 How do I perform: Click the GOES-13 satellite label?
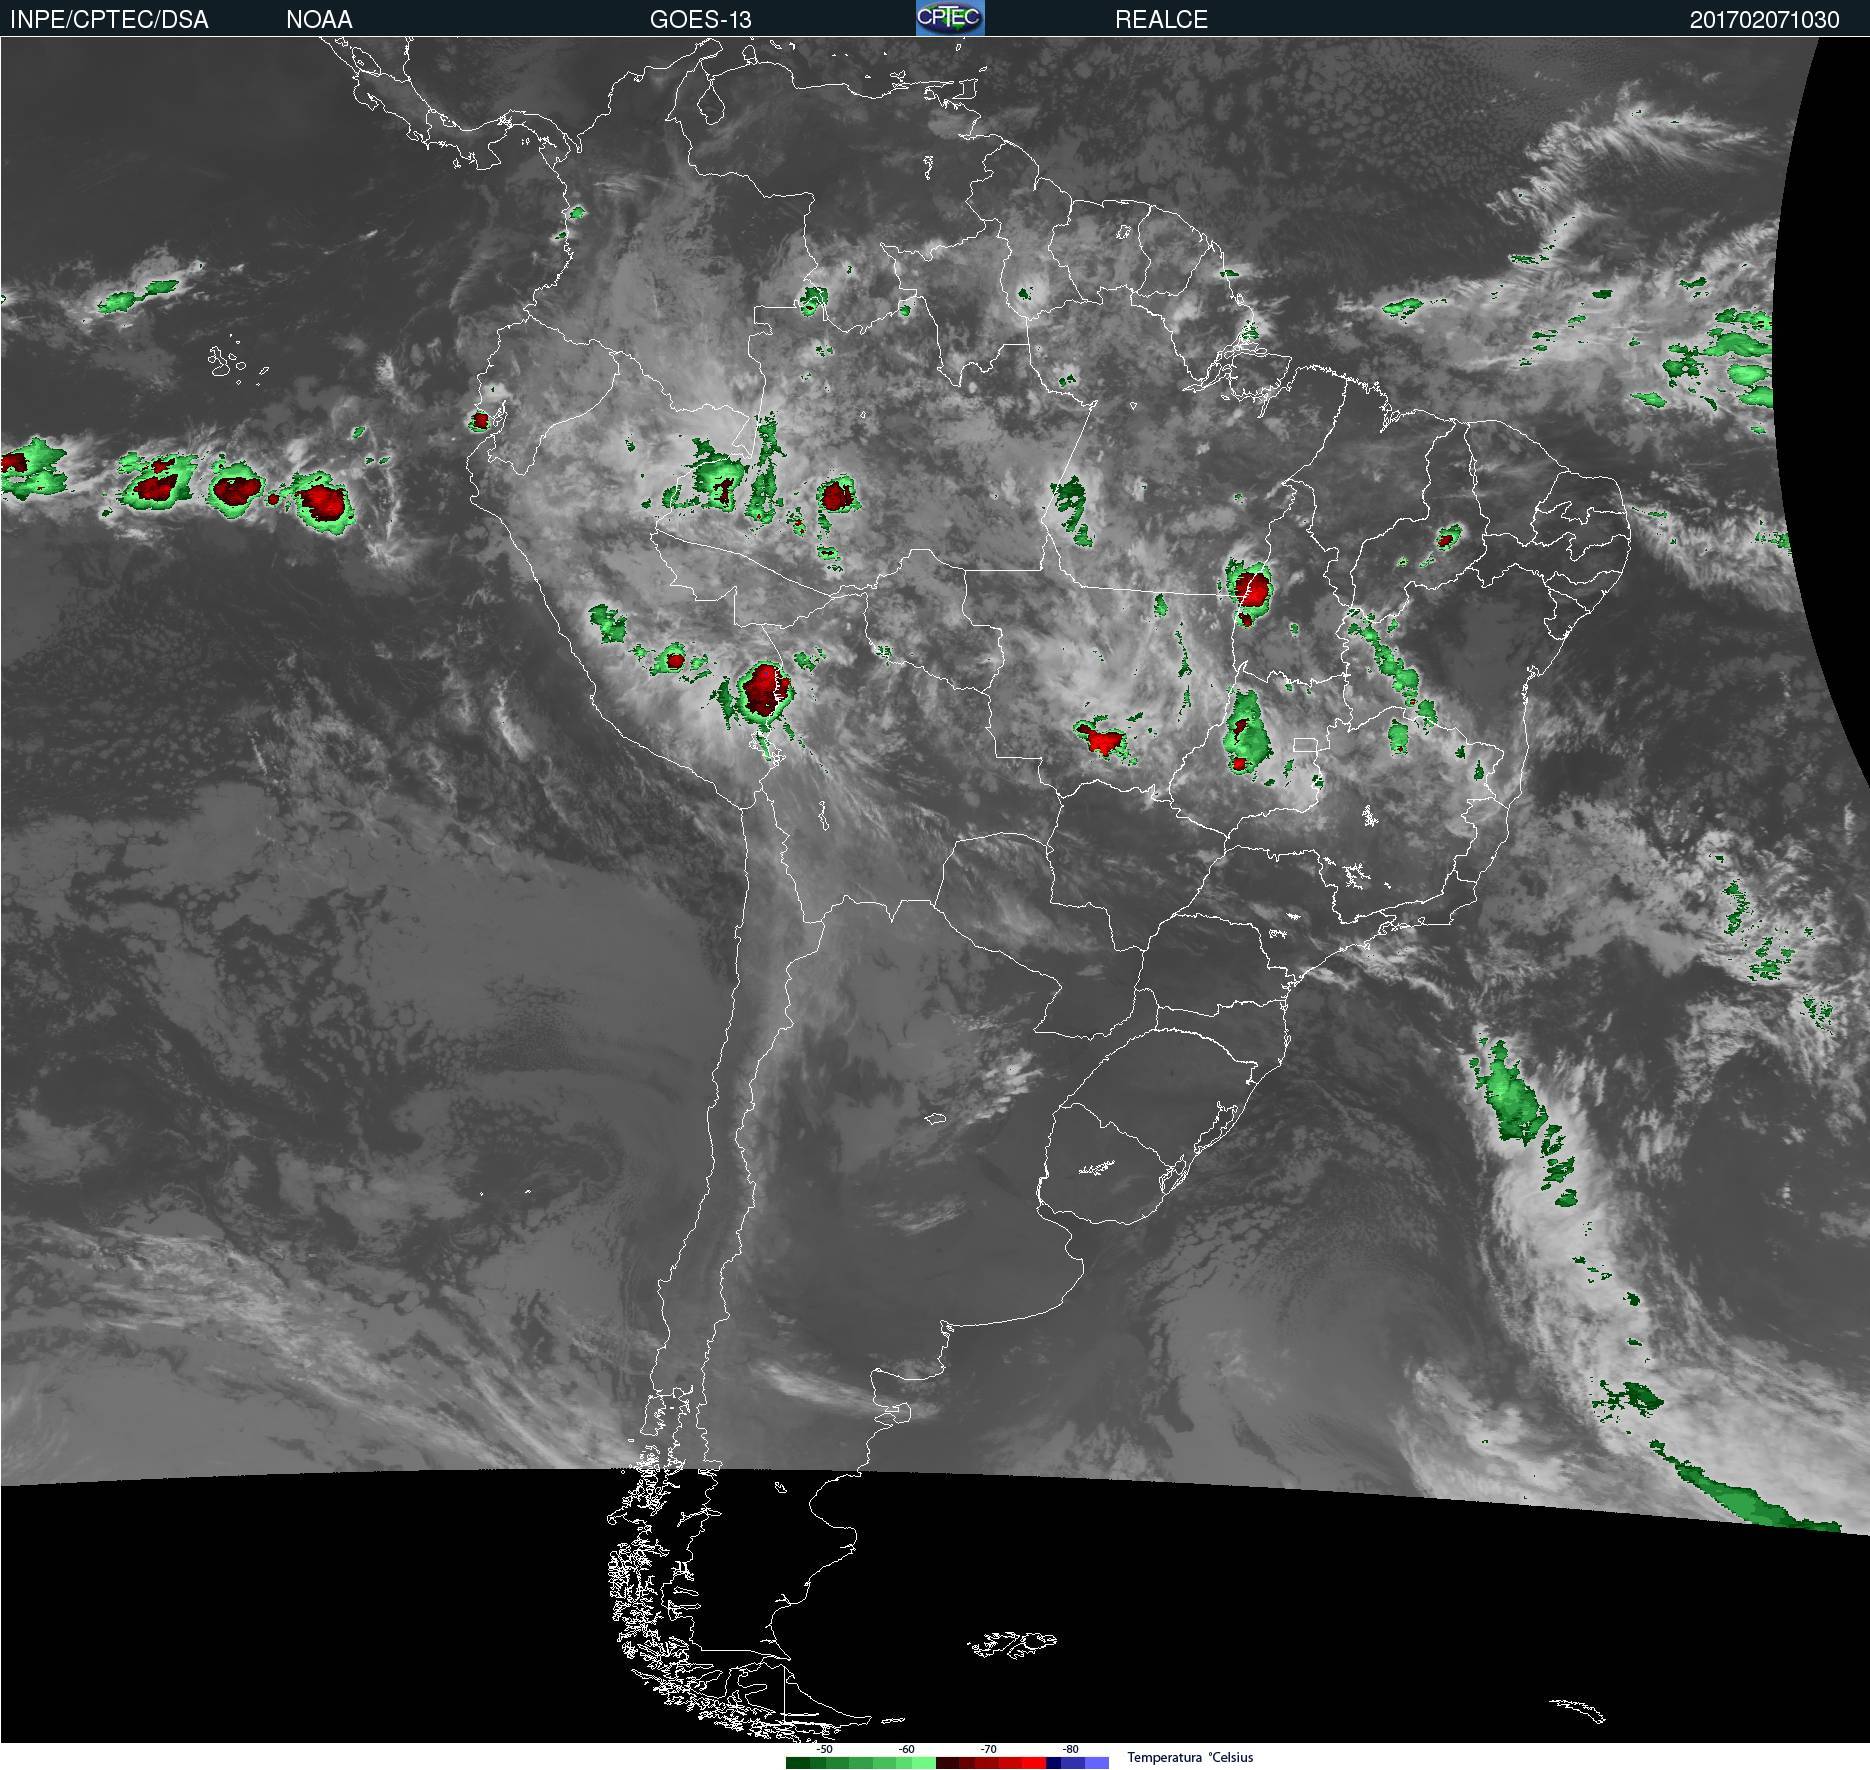pos(700,19)
